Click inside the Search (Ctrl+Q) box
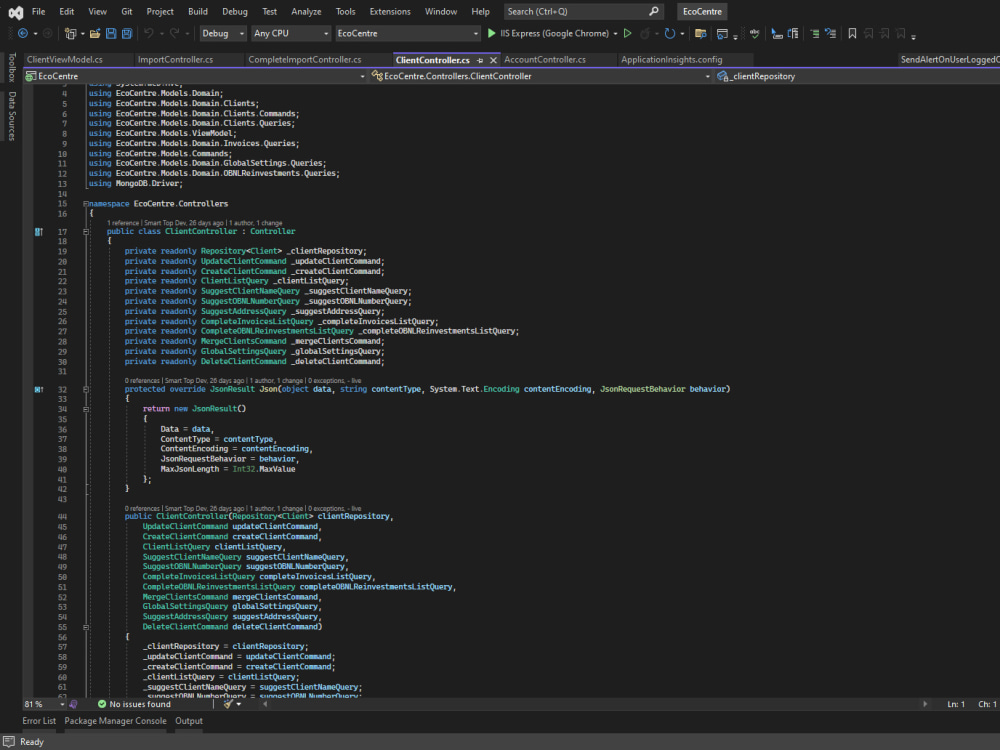1000x750 pixels. click(x=584, y=11)
